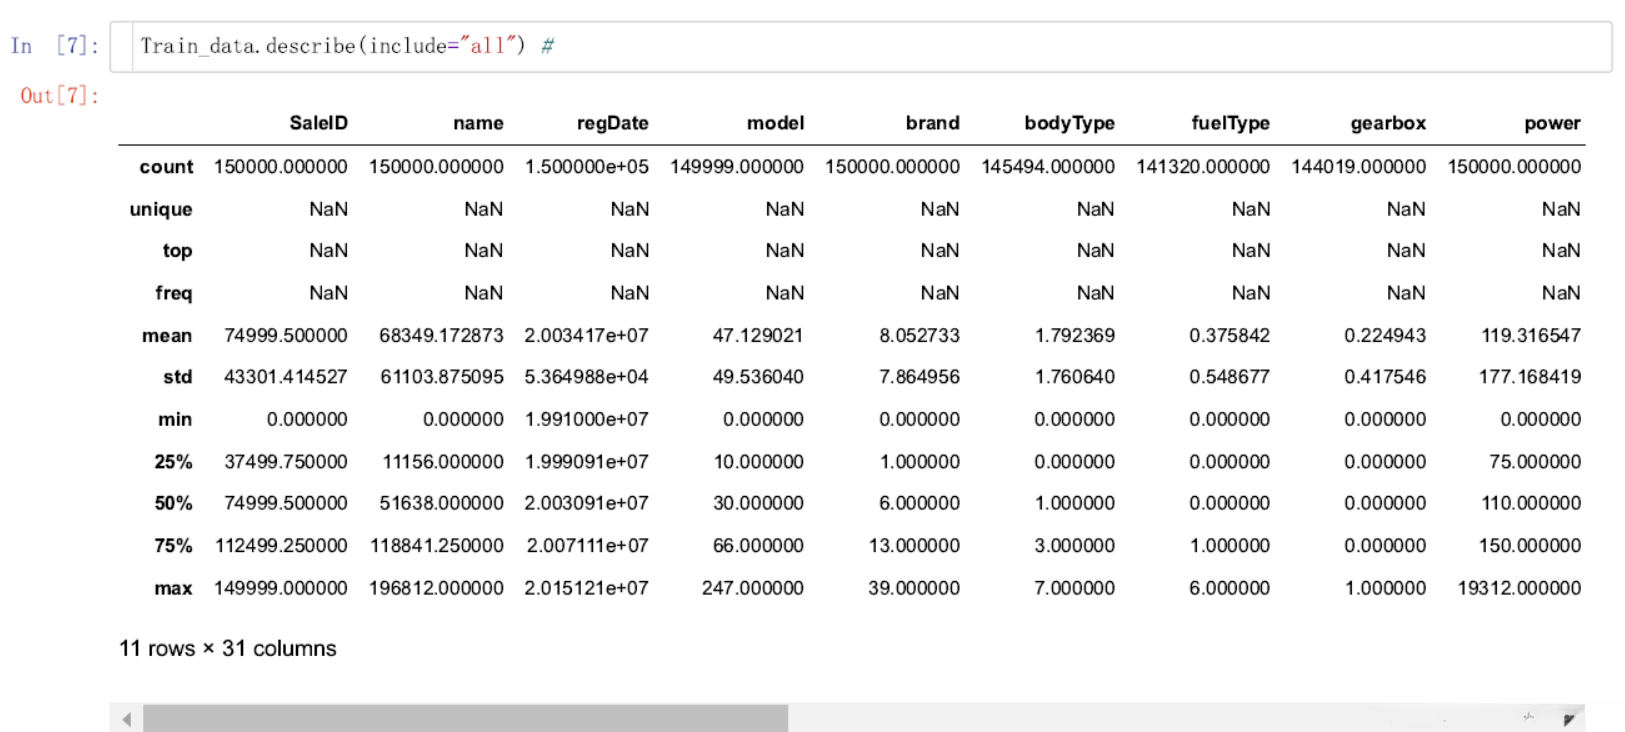Click the In [7] input prompt
The width and height of the screenshot is (1625, 732).
pyautogui.click(x=55, y=46)
